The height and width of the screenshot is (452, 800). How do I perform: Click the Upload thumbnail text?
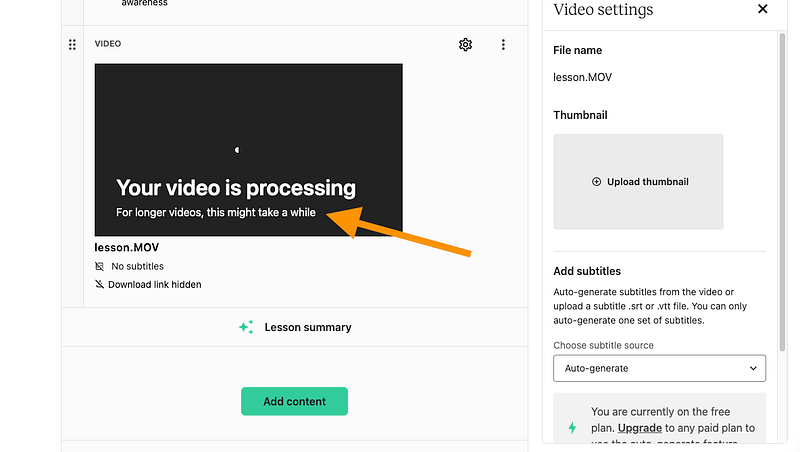647,182
